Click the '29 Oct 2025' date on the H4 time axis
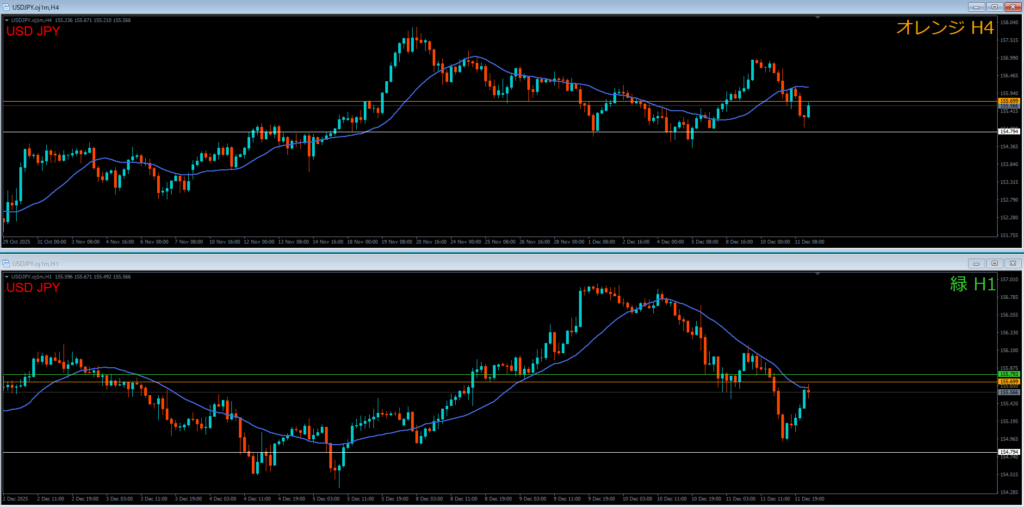Viewport: 1024px width, 507px height. (14, 242)
